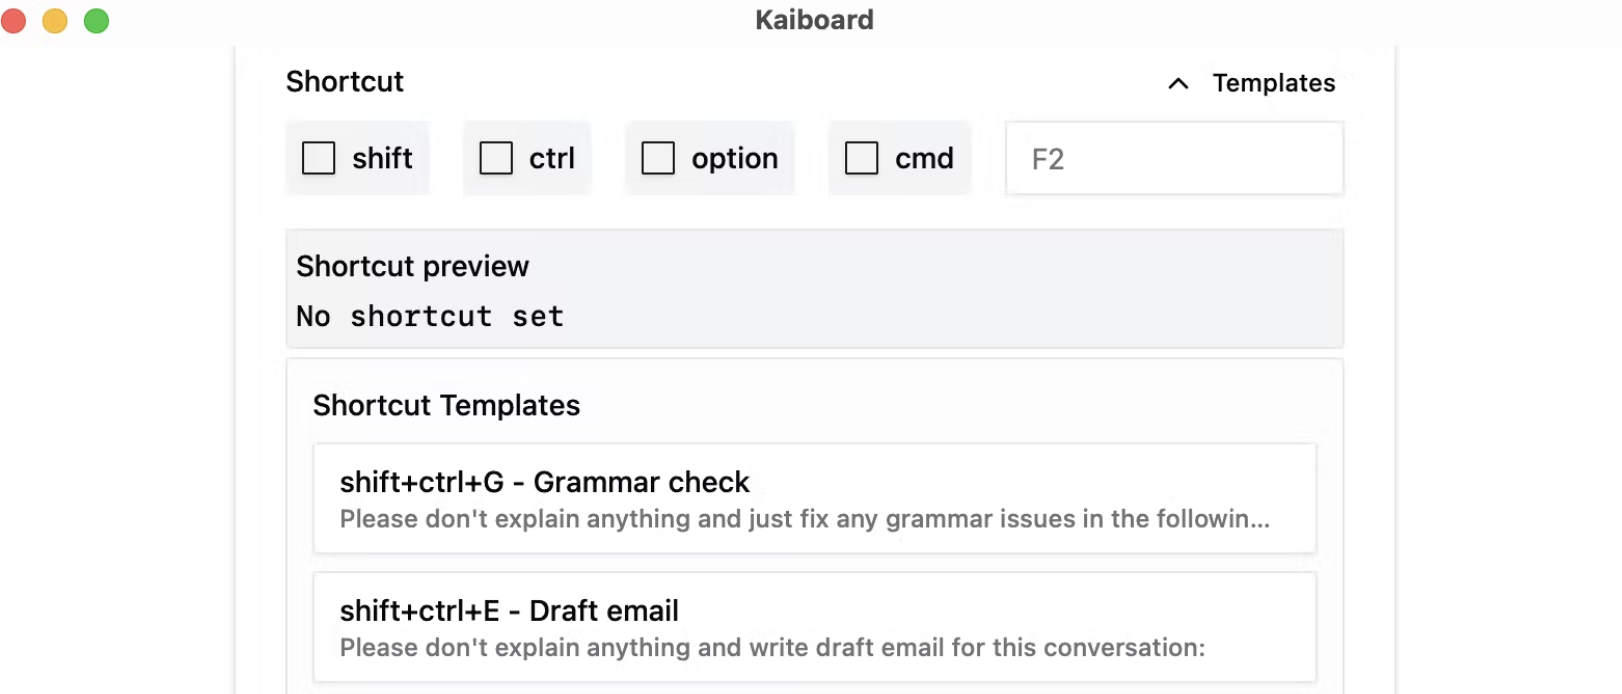The image size is (1622, 694).
Task: Click the "Shortcut" section heading
Action: point(345,81)
